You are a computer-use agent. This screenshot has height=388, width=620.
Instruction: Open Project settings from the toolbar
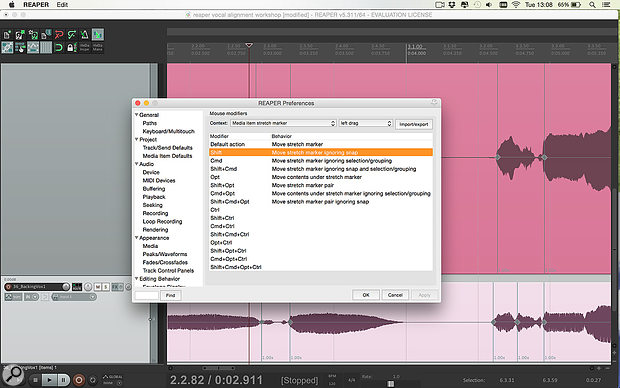tap(46, 35)
